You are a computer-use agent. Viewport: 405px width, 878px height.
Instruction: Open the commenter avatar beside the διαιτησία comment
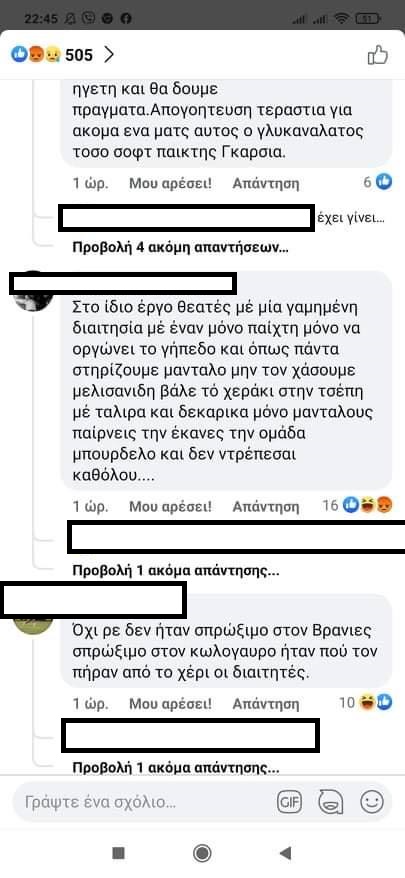[x=32, y=291]
